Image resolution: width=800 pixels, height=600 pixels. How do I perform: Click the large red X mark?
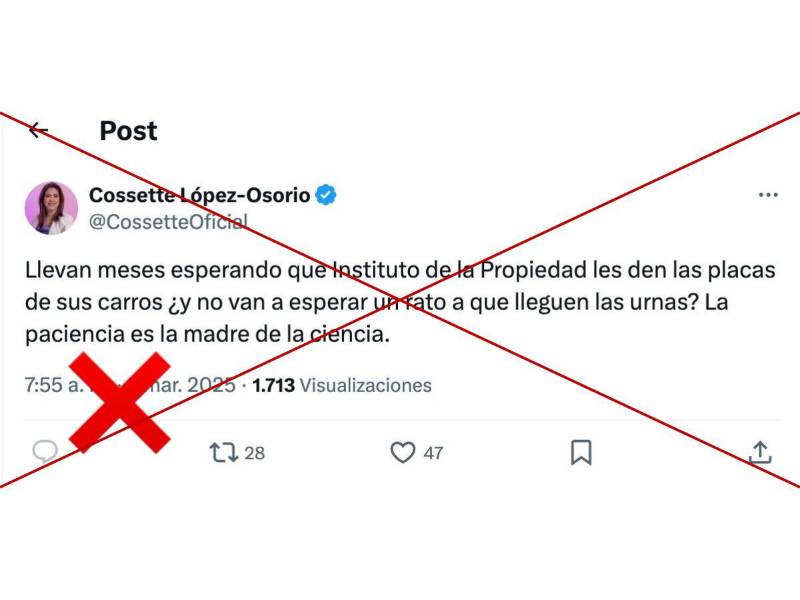point(119,402)
